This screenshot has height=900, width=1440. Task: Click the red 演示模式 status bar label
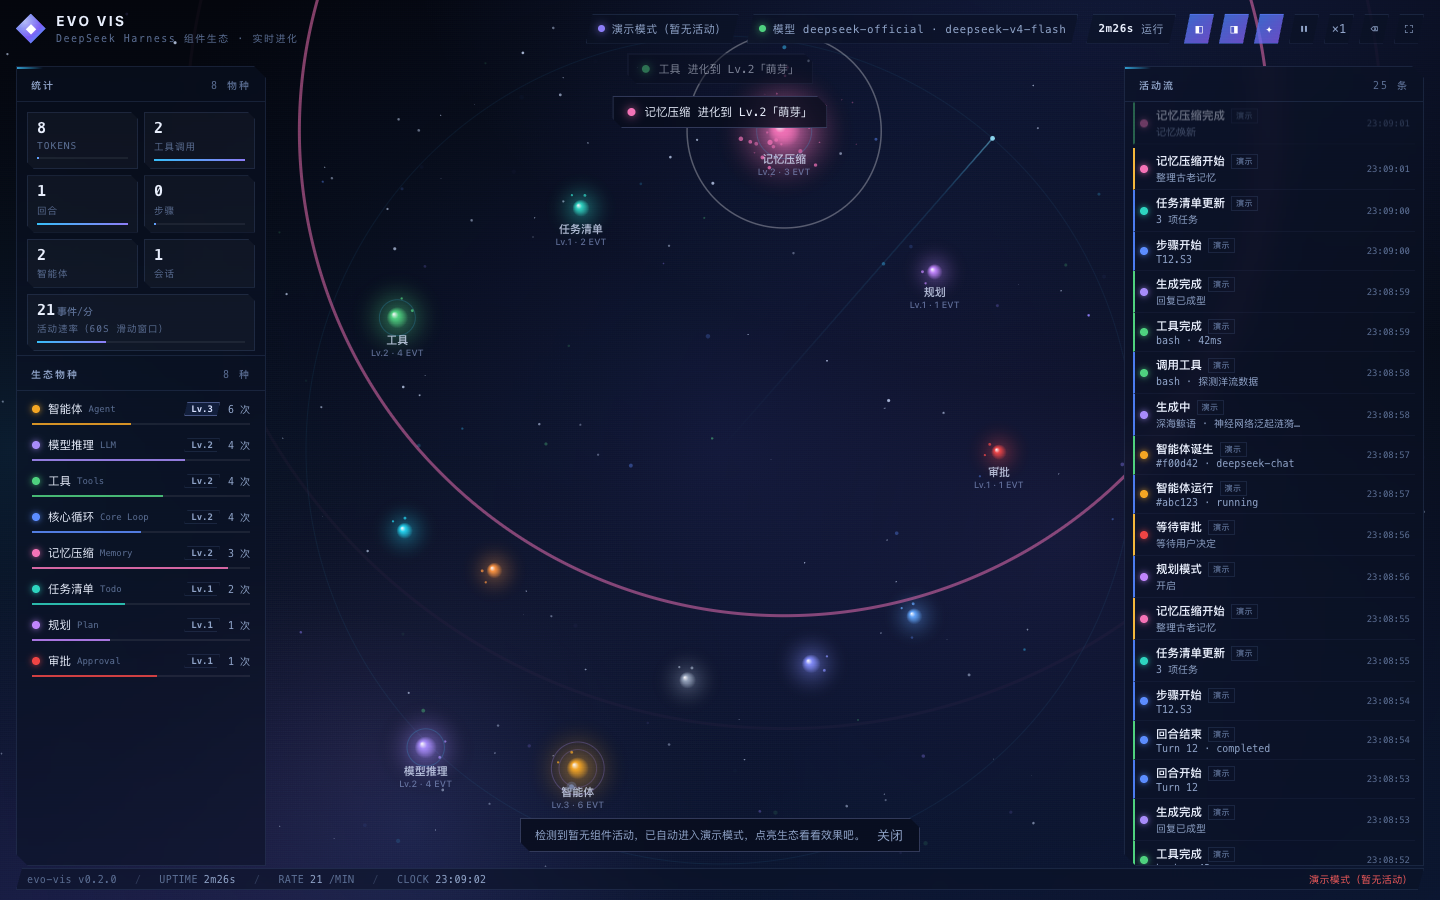[1358, 880]
